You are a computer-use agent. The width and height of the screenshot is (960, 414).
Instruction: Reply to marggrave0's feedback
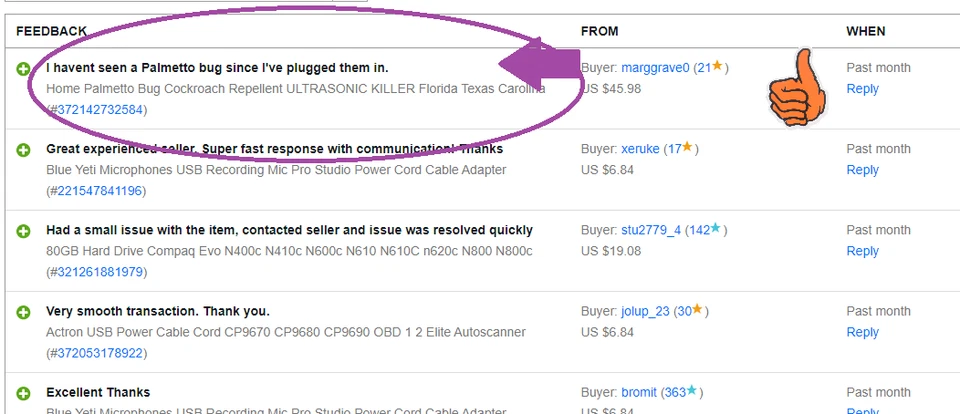(862, 89)
